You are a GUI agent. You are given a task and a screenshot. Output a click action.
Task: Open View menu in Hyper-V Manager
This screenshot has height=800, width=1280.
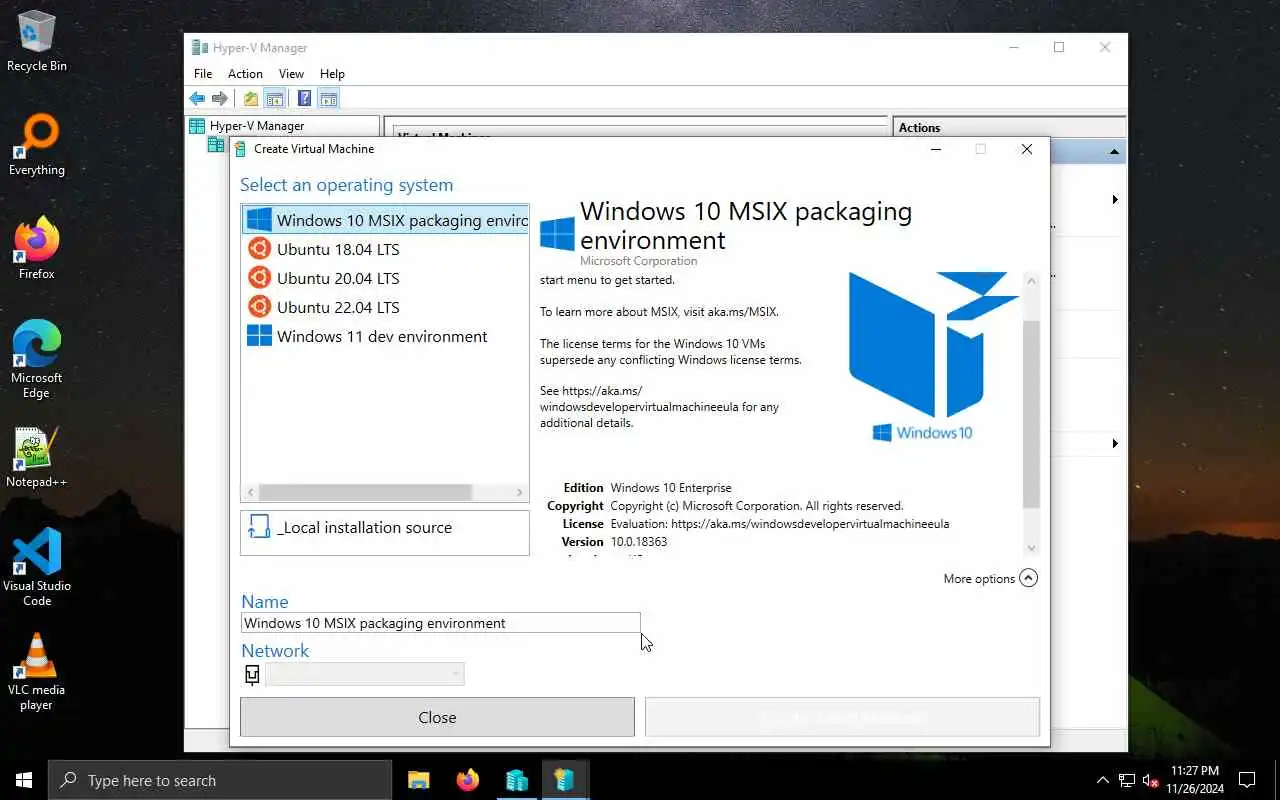[291, 74]
